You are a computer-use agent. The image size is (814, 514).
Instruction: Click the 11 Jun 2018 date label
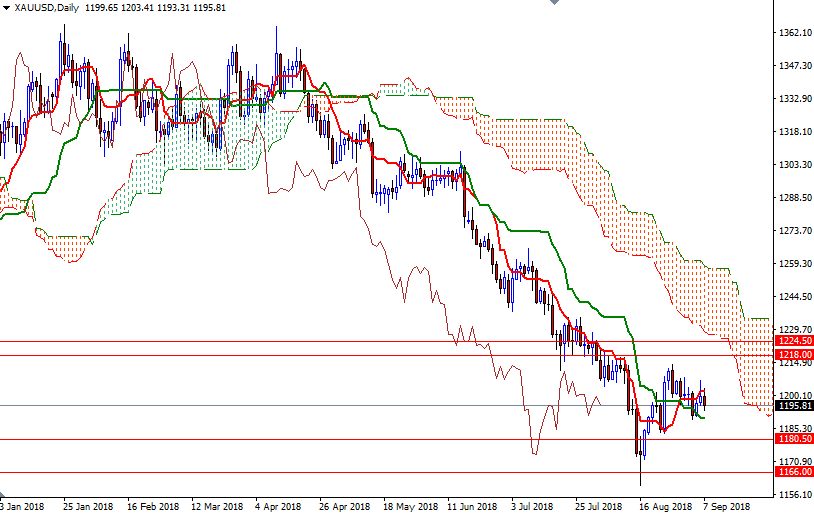(x=473, y=507)
